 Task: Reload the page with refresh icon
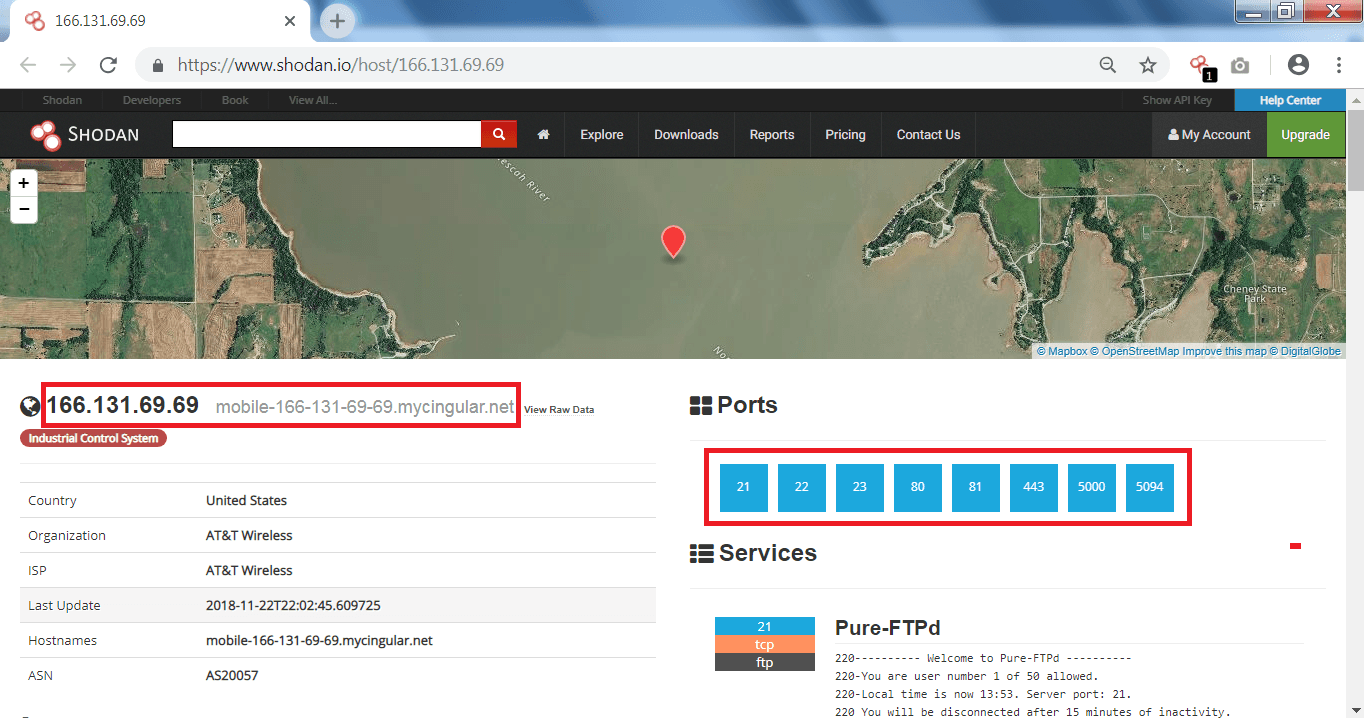108,65
